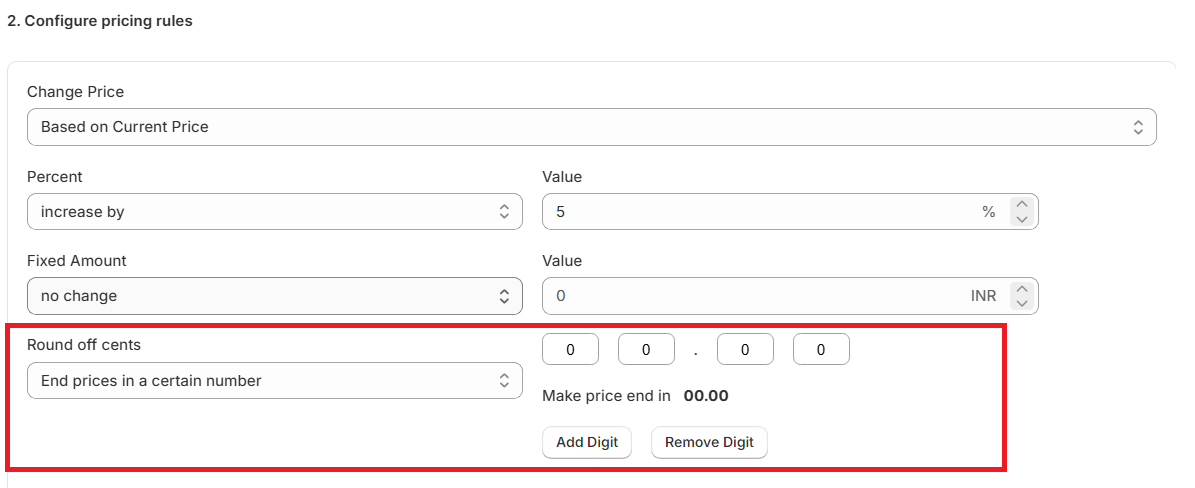Select the first rounding digit box
This screenshot has height=488, width=1195.
570,350
